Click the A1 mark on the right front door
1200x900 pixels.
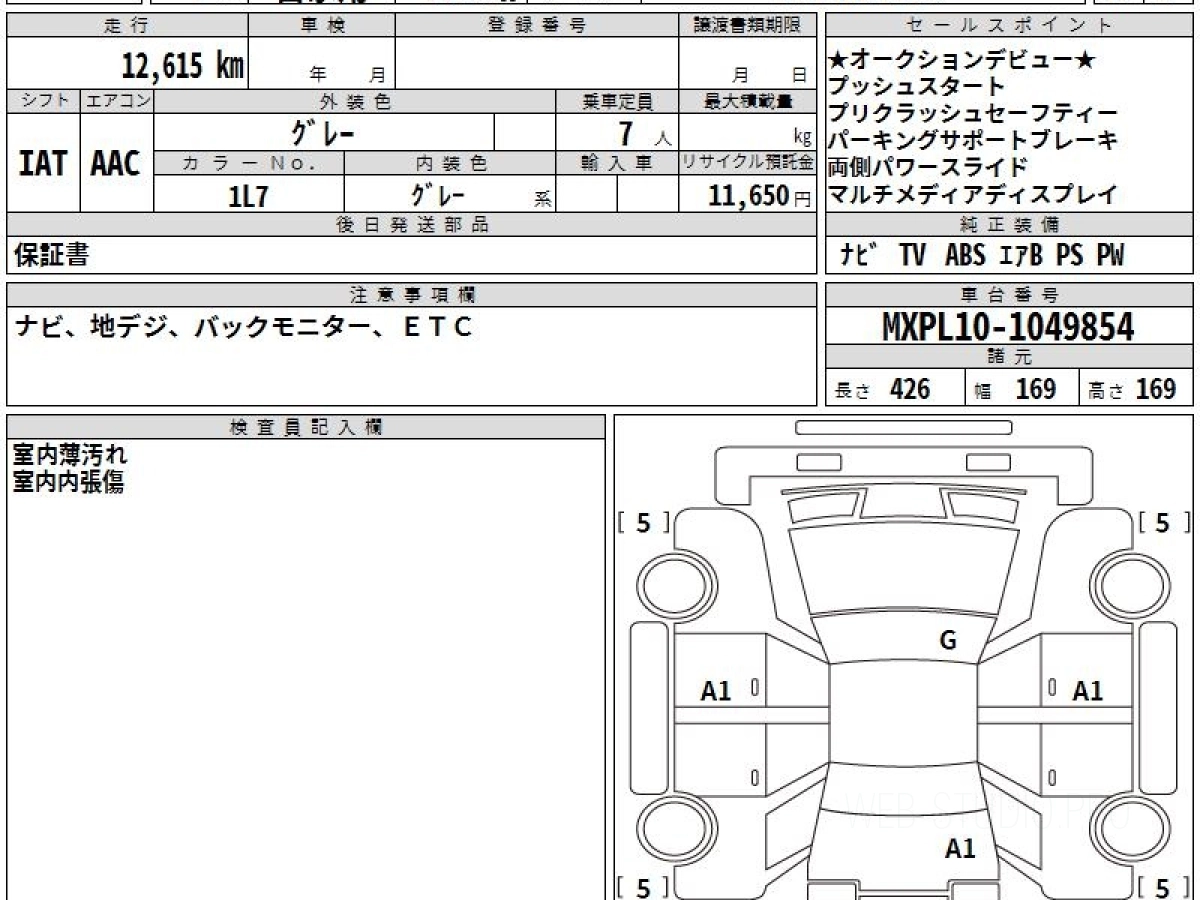pos(1088,690)
